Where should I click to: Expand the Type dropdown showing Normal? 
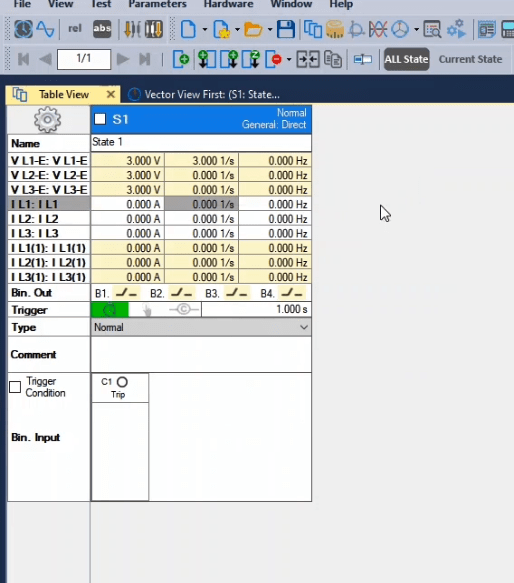click(x=201, y=328)
